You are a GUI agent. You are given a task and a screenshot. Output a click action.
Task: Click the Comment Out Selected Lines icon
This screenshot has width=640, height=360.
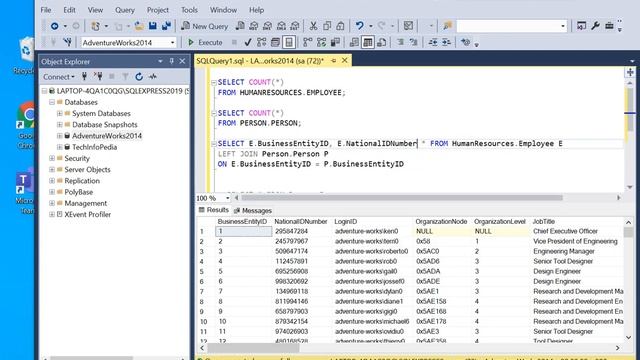[400, 42]
